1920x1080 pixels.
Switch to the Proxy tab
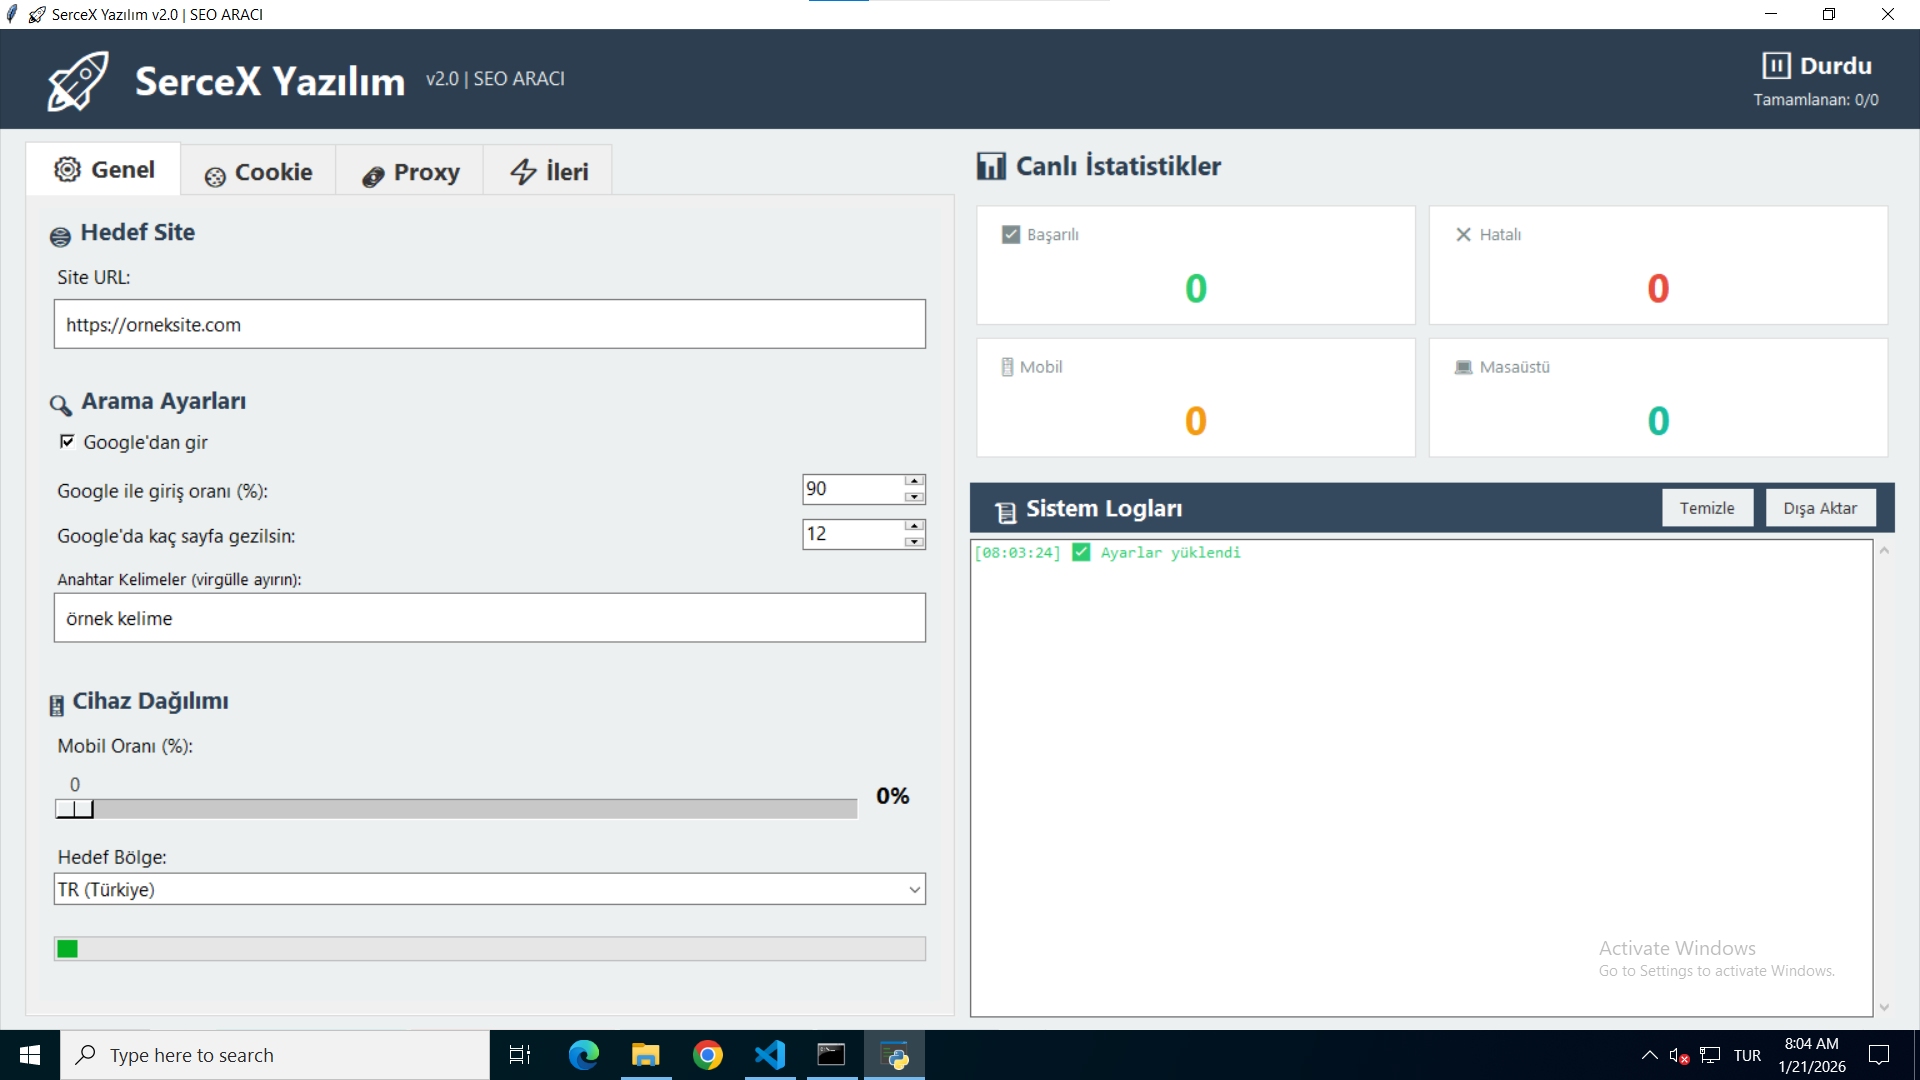[410, 172]
